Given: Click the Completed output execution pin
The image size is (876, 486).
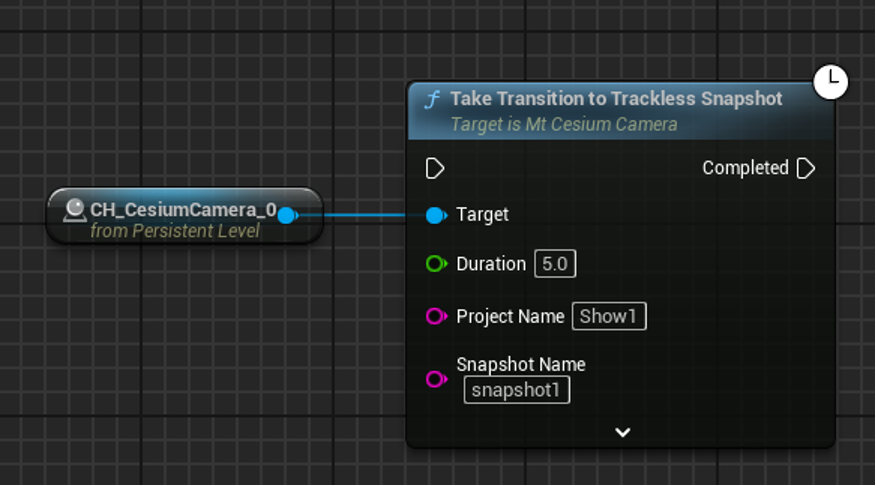Looking at the screenshot, I should point(806,168).
